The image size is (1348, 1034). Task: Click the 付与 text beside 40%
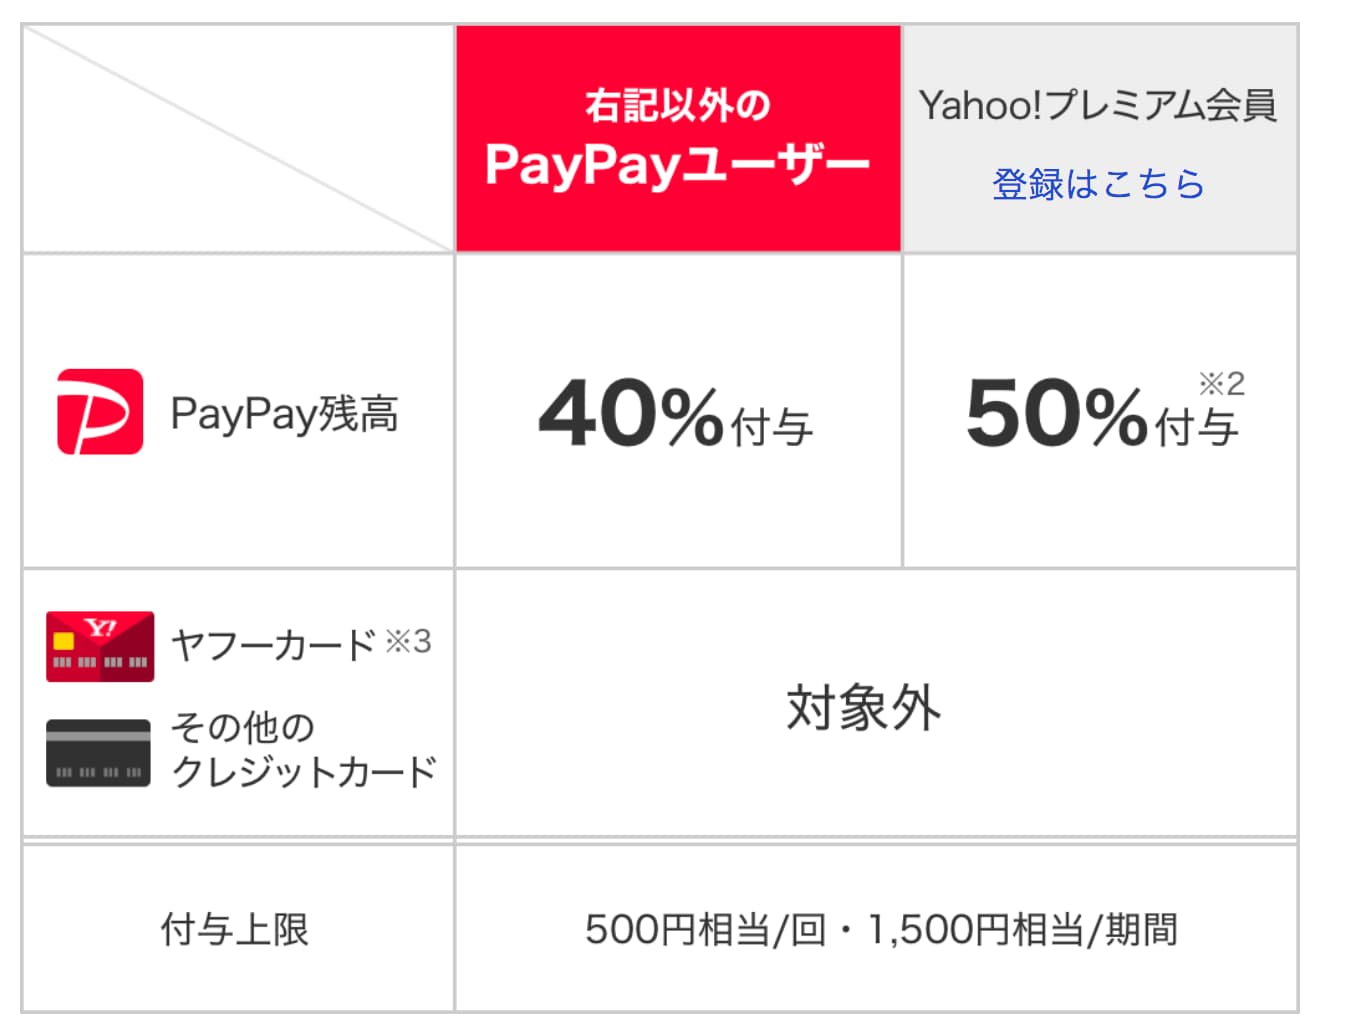point(772,428)
